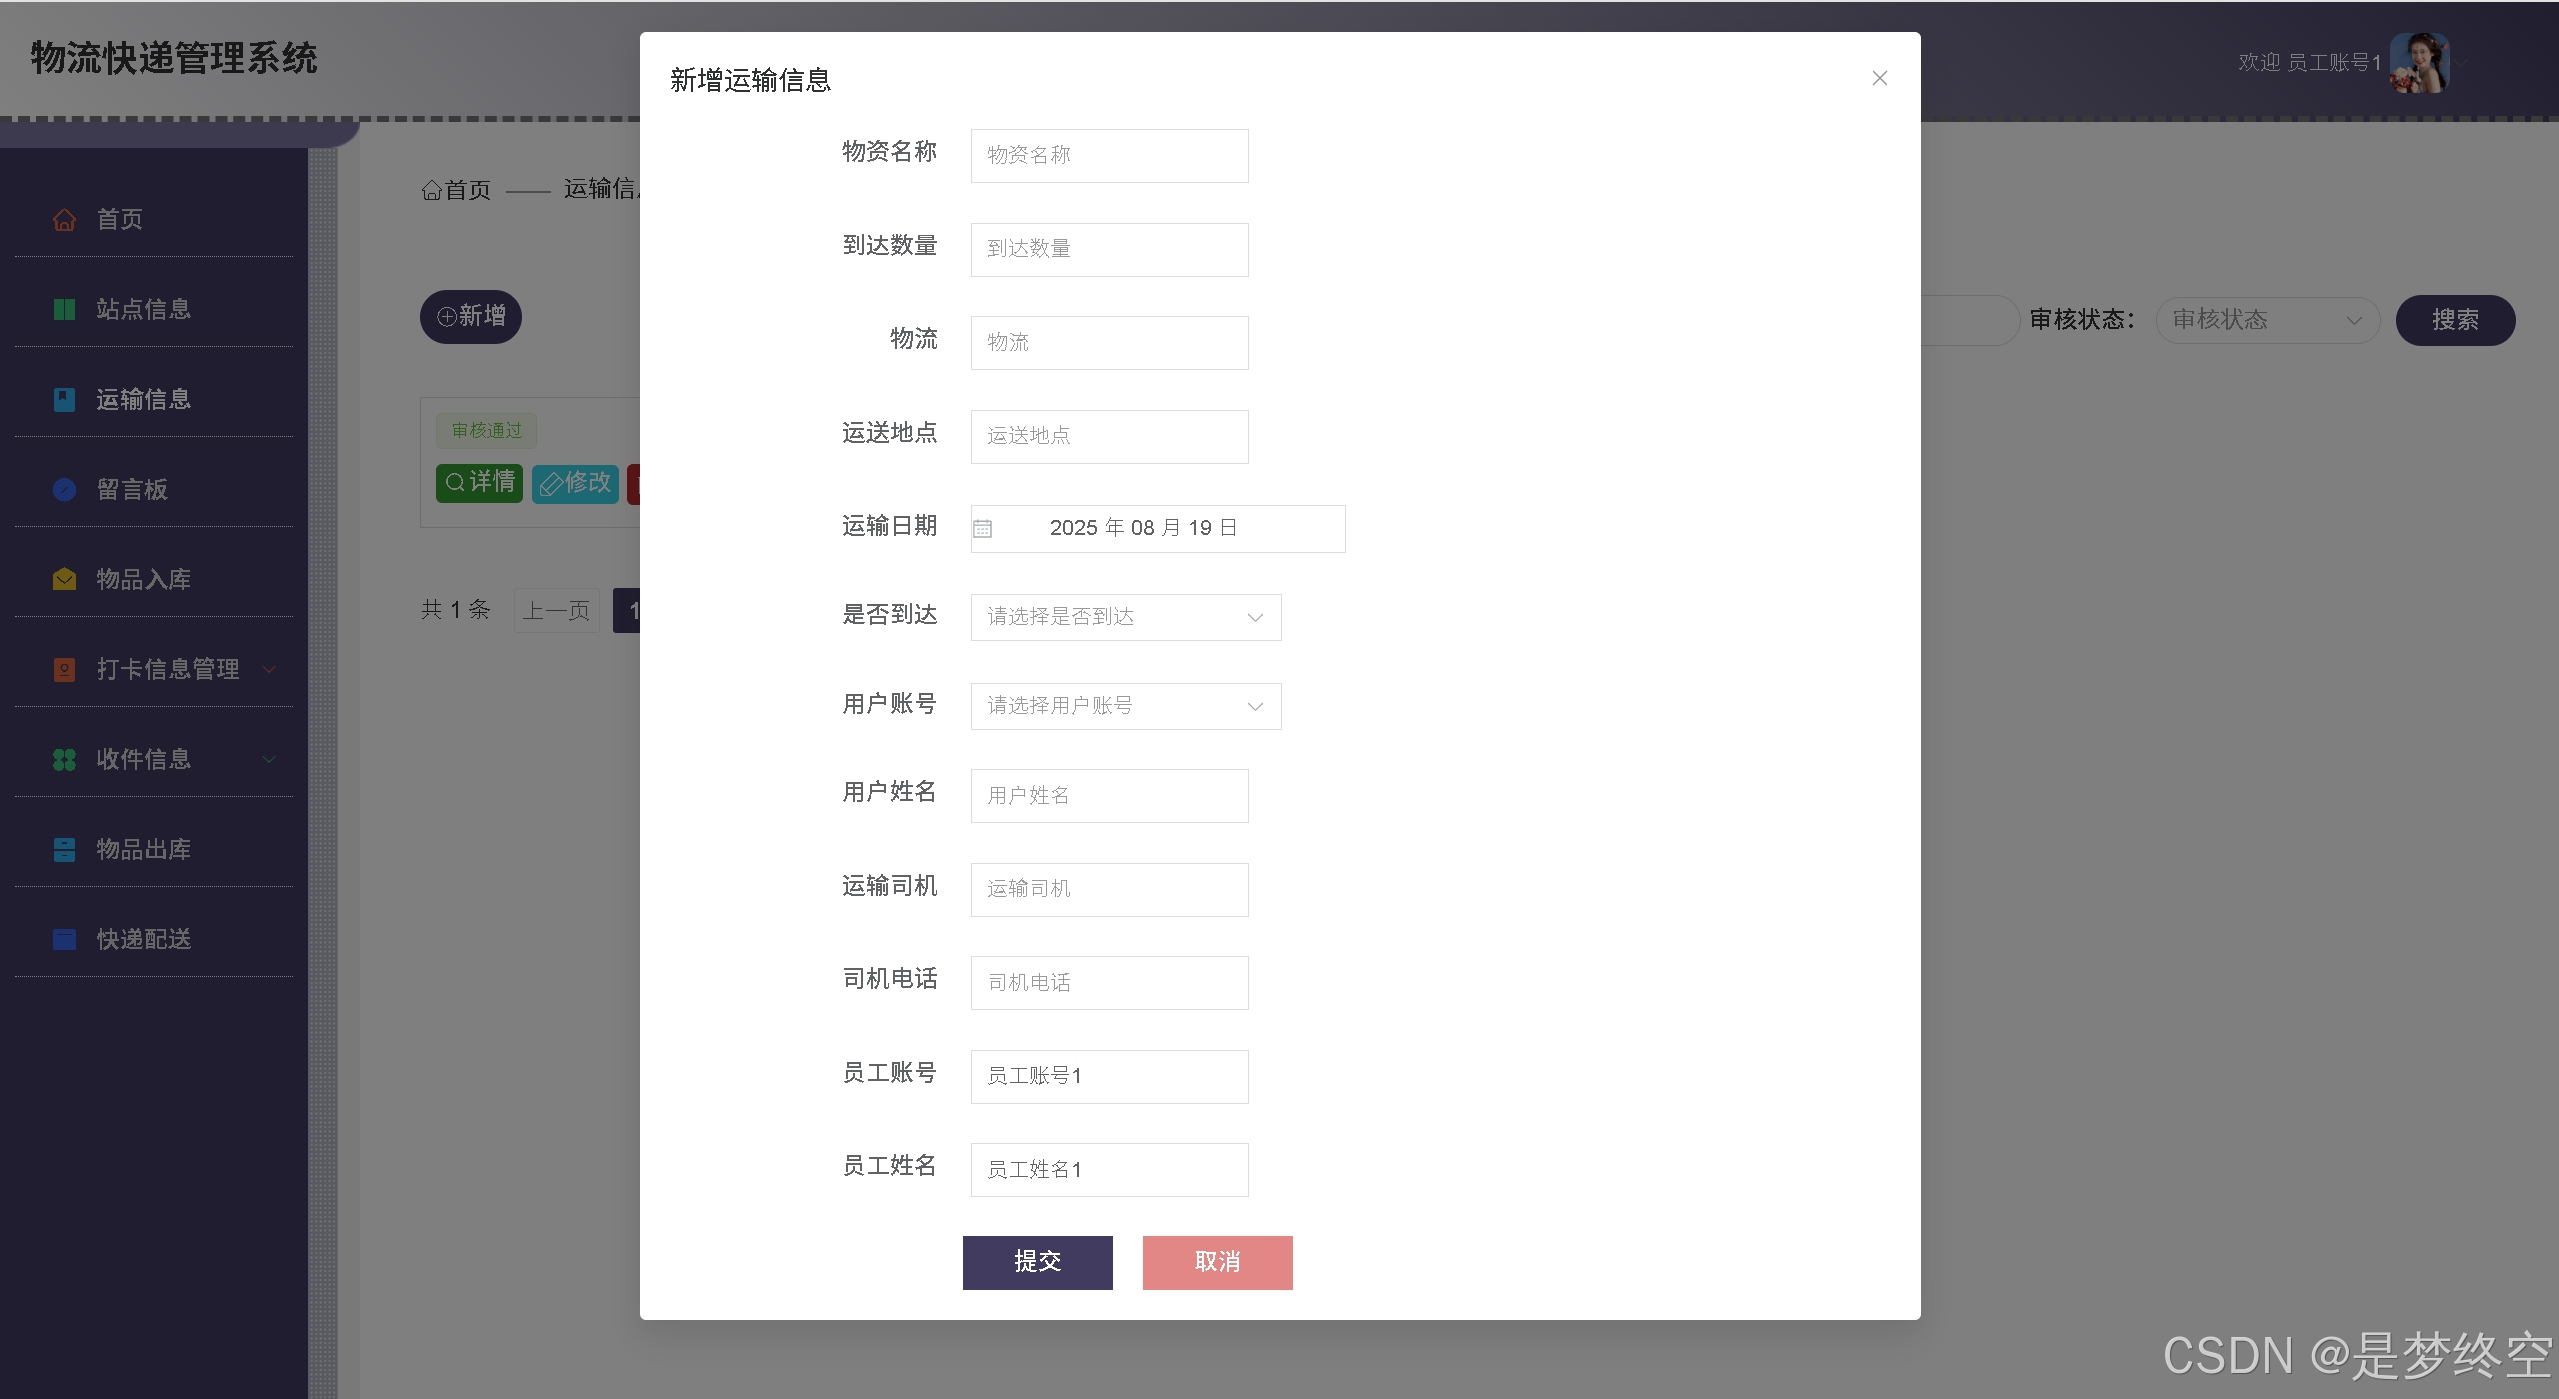Click the user avatar in top right corner
Viewport: 2559px width, 1399px height.
coord(2420,62)
